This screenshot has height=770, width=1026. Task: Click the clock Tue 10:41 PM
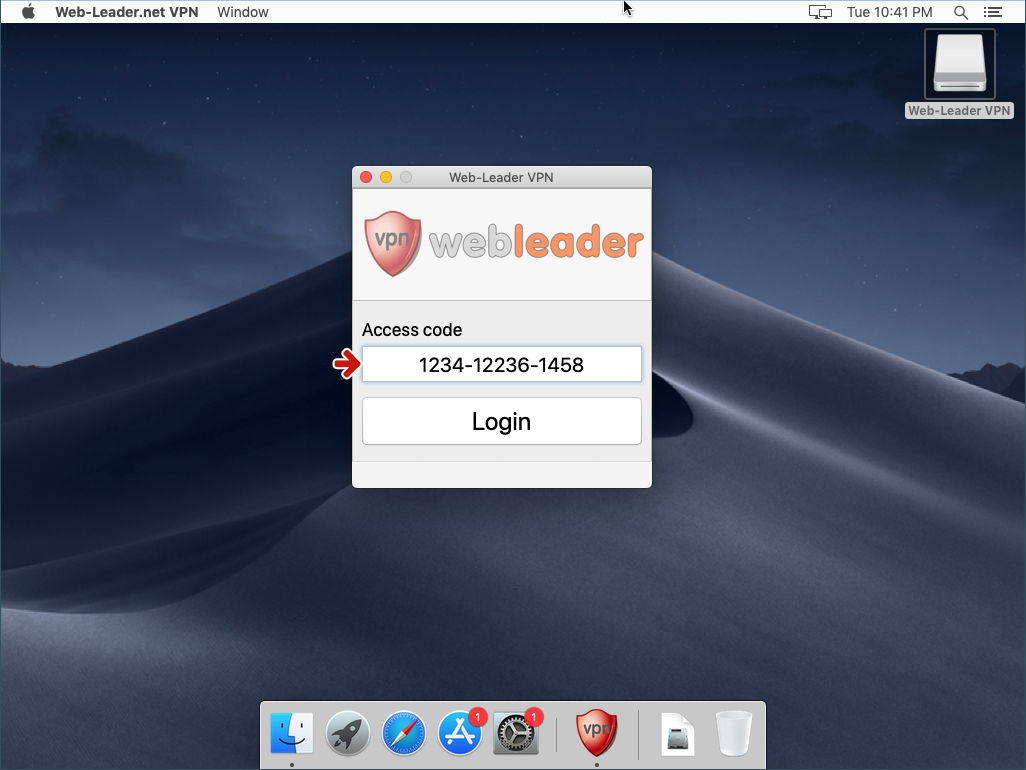[x=889, y=12]
